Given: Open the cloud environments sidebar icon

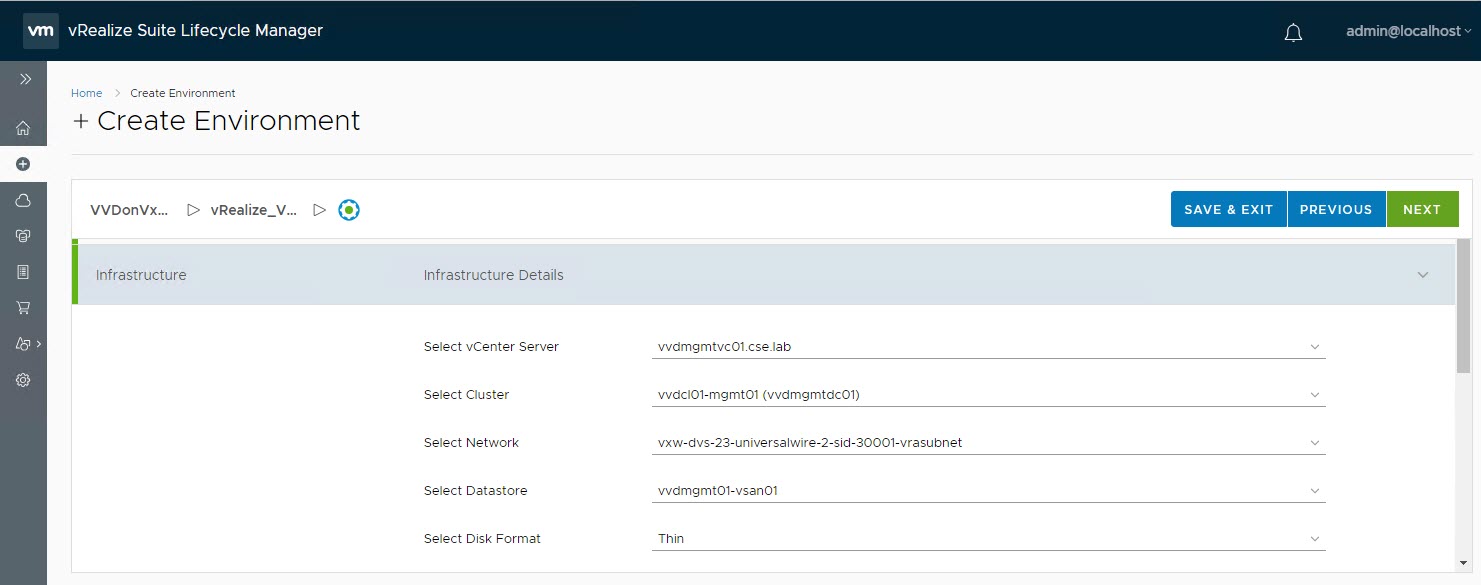Looking at the screenshot, I should click(23, 200).
